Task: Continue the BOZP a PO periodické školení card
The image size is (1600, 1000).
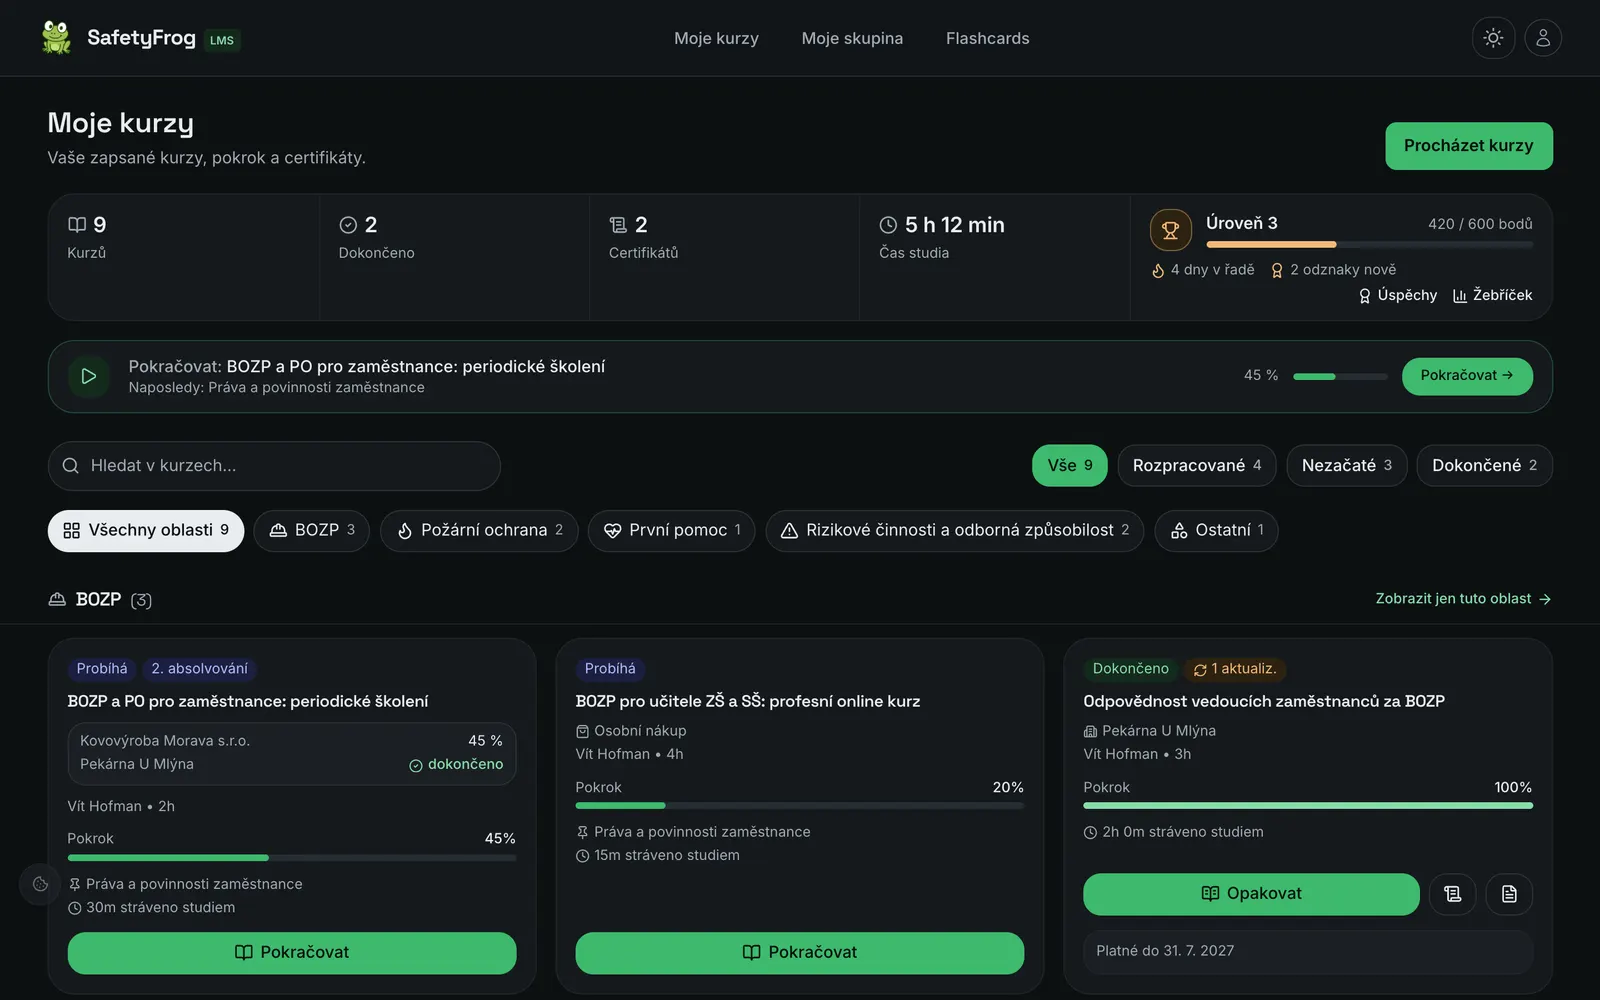Action: (x=292, y=953)
